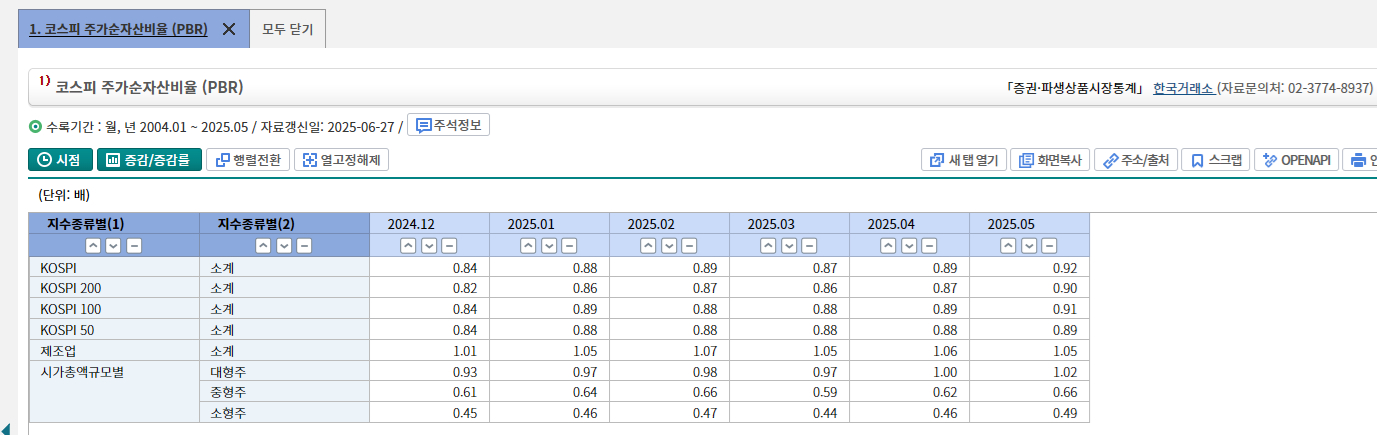Click the 주소/출처 button
Viewport: 1377px width, 435px height.
coord(1135,160)
